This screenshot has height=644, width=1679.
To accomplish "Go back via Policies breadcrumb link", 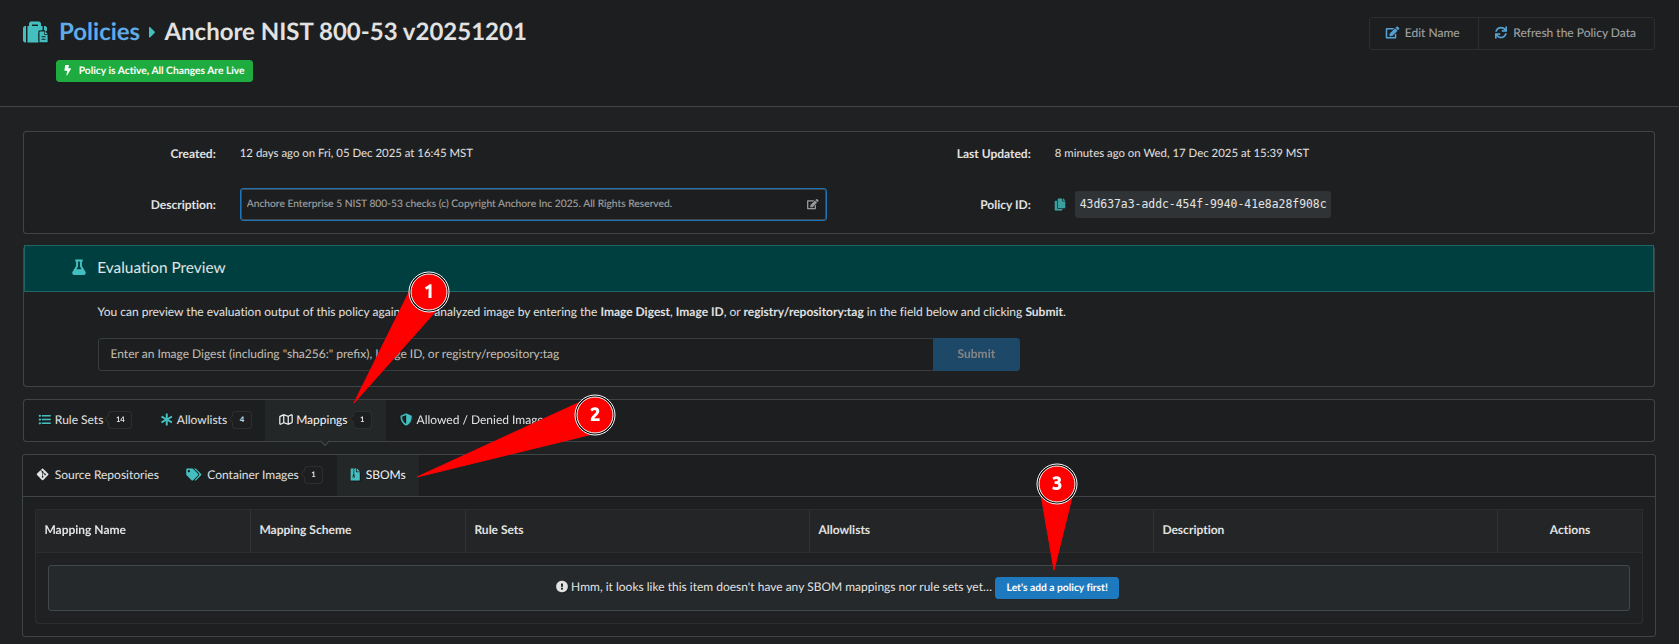I will 99,32.
